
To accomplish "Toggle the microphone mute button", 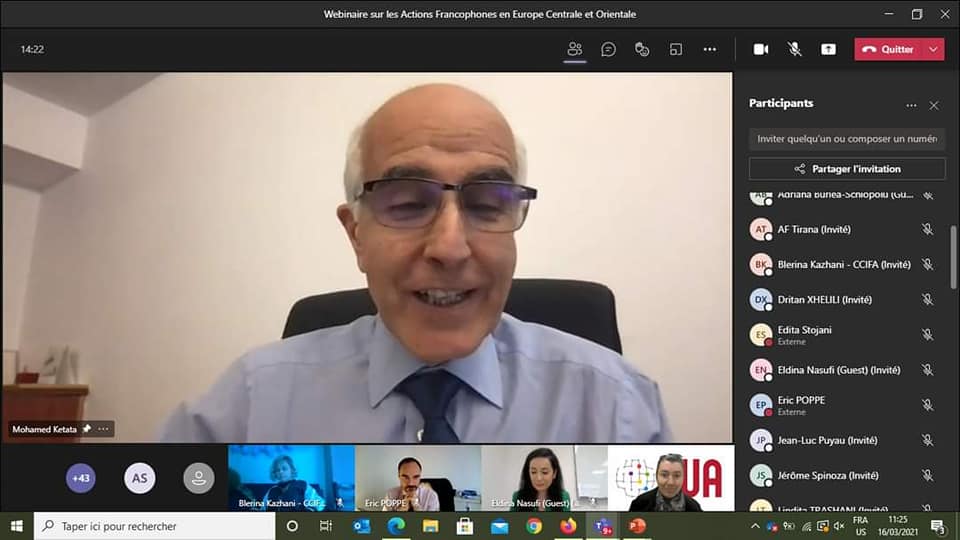I will [x=794, y=49].
